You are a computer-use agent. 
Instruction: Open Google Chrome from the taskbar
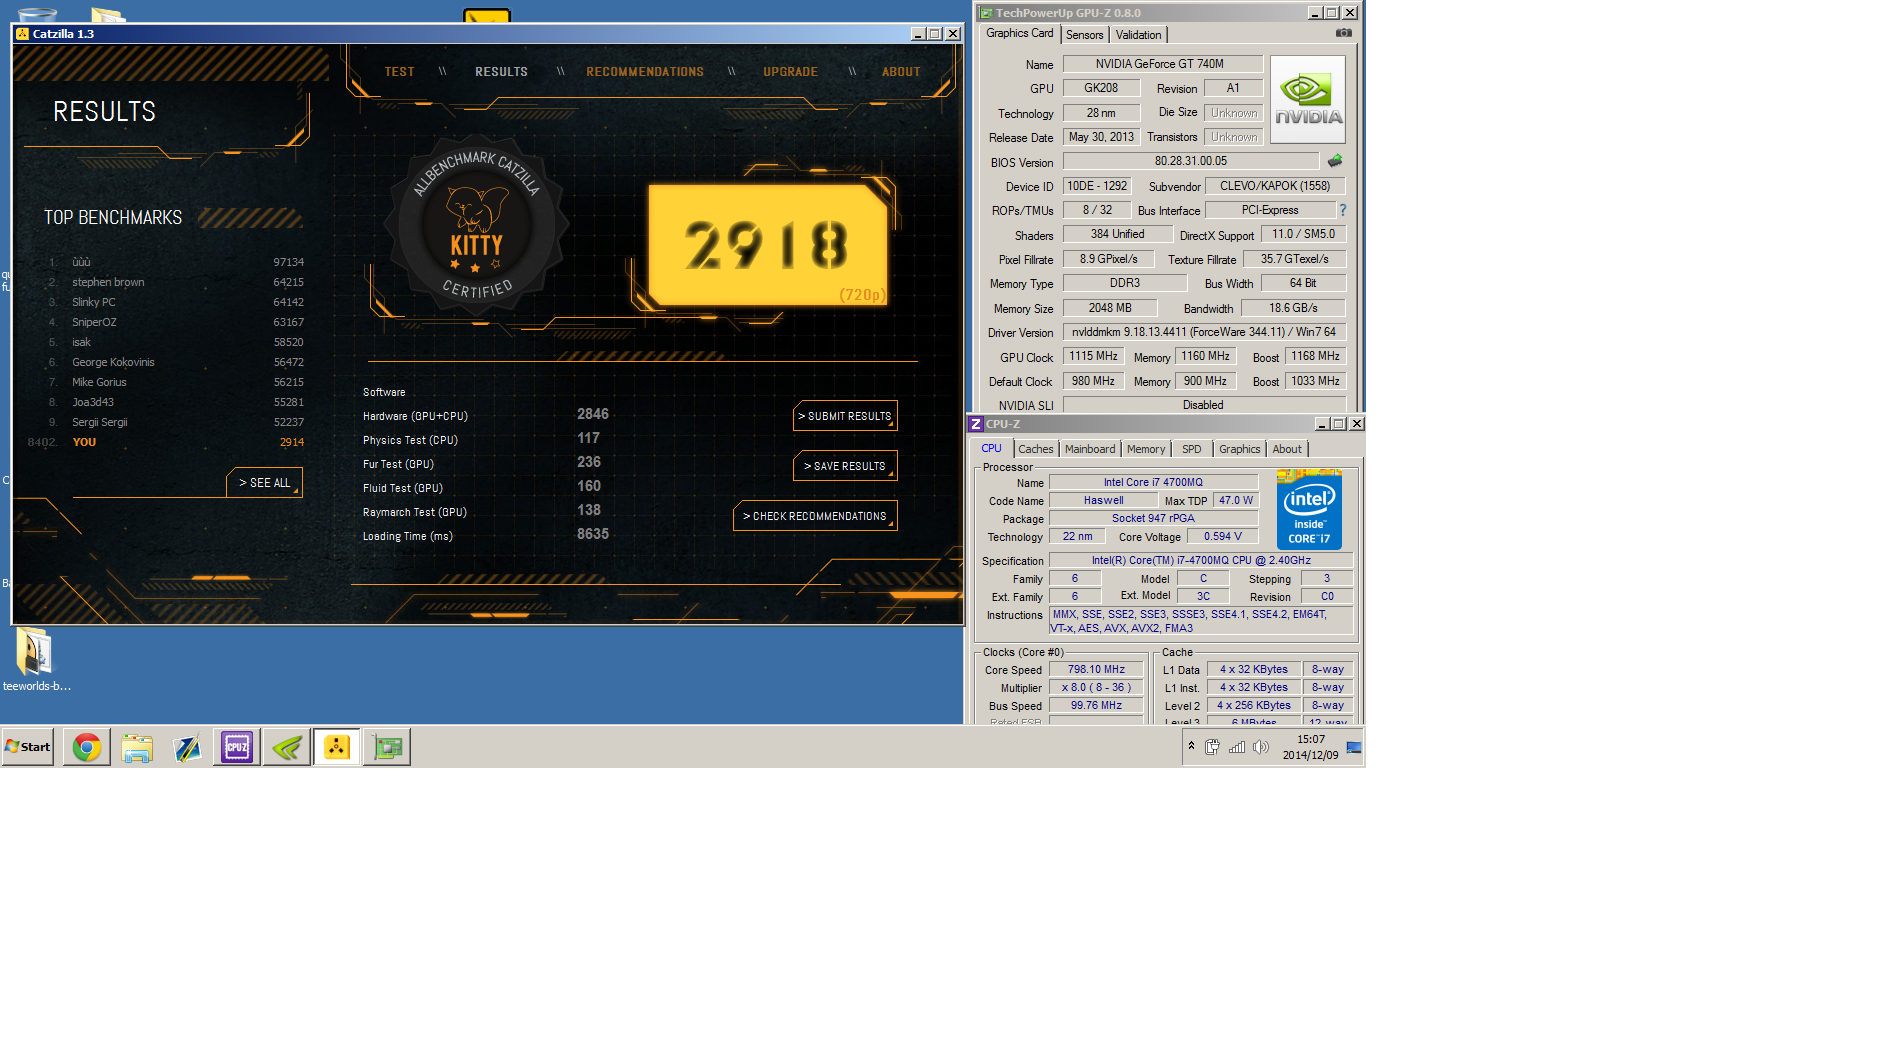(x=87, y=747)
